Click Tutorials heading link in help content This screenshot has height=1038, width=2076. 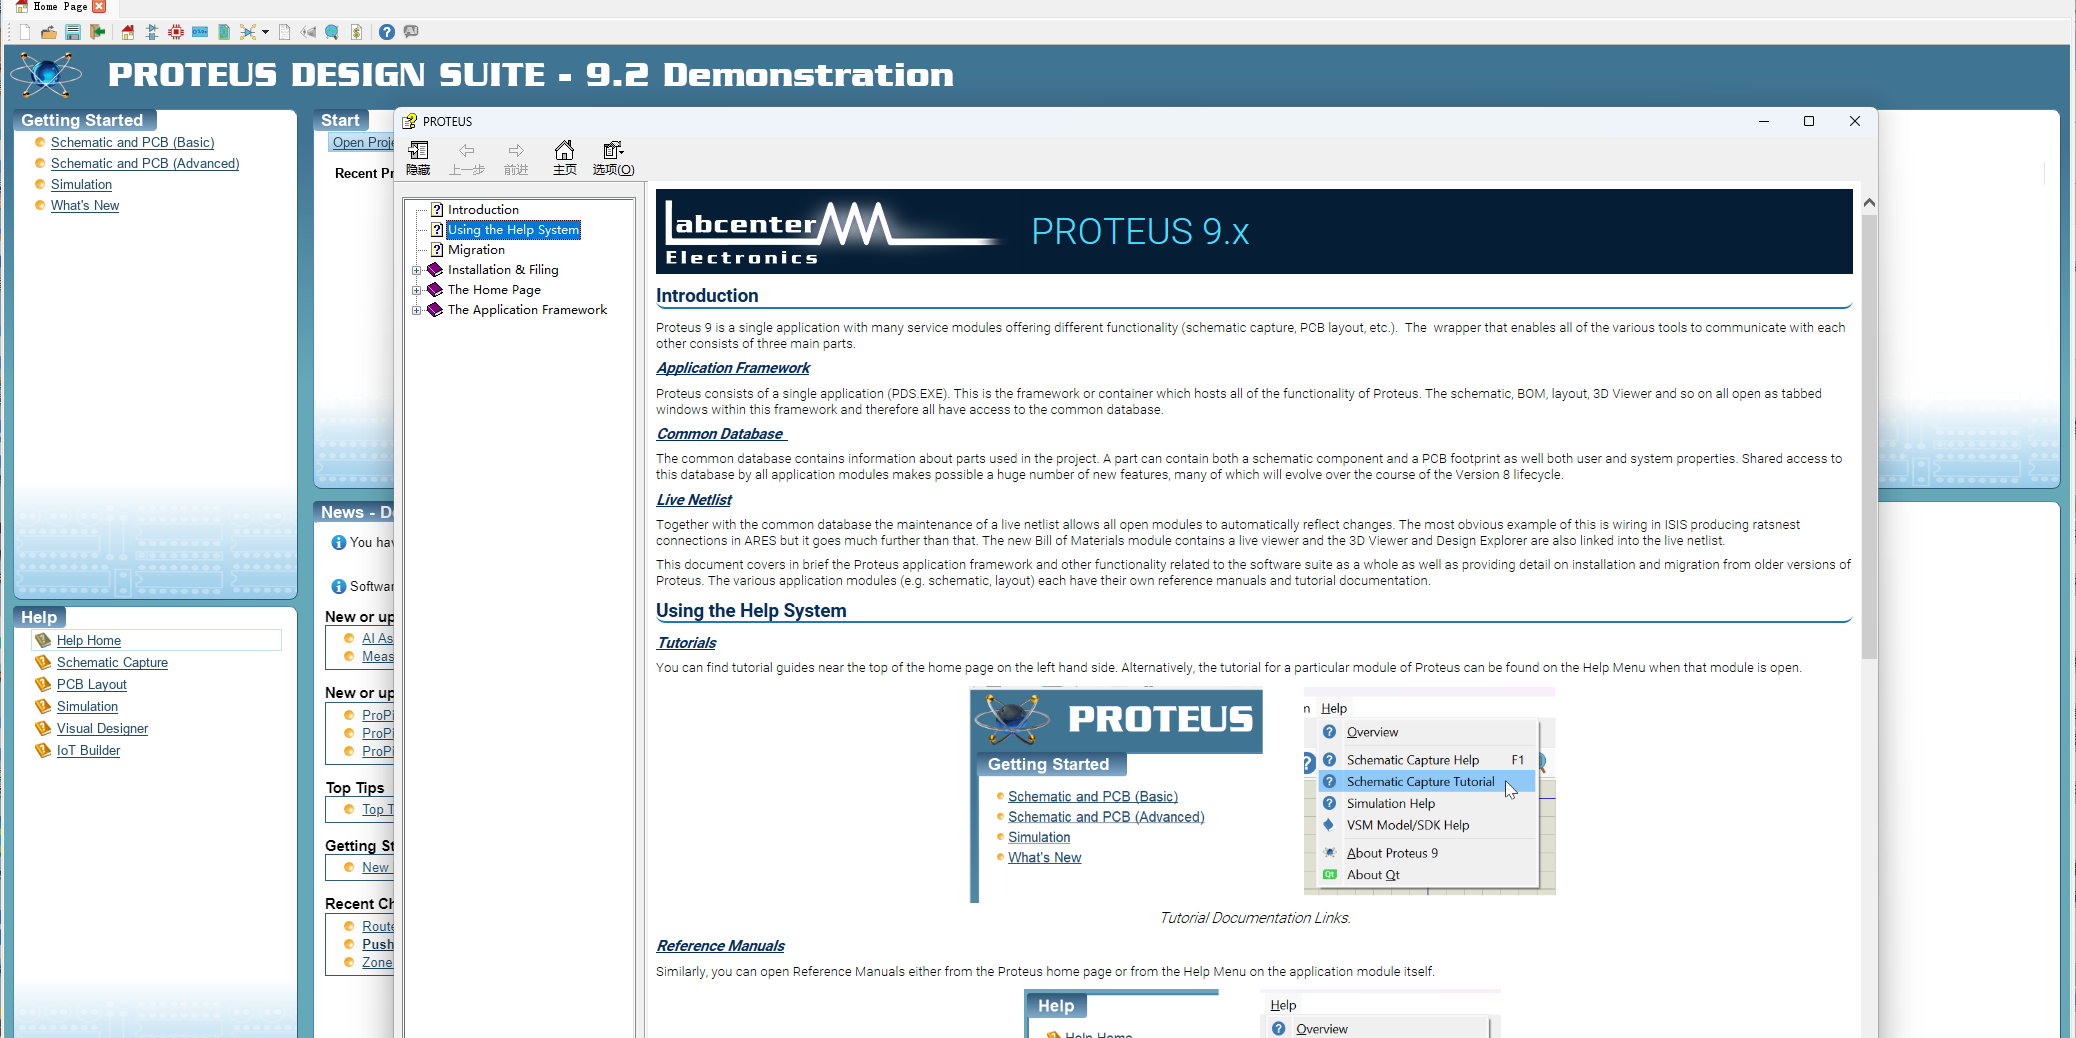[686, 643]
